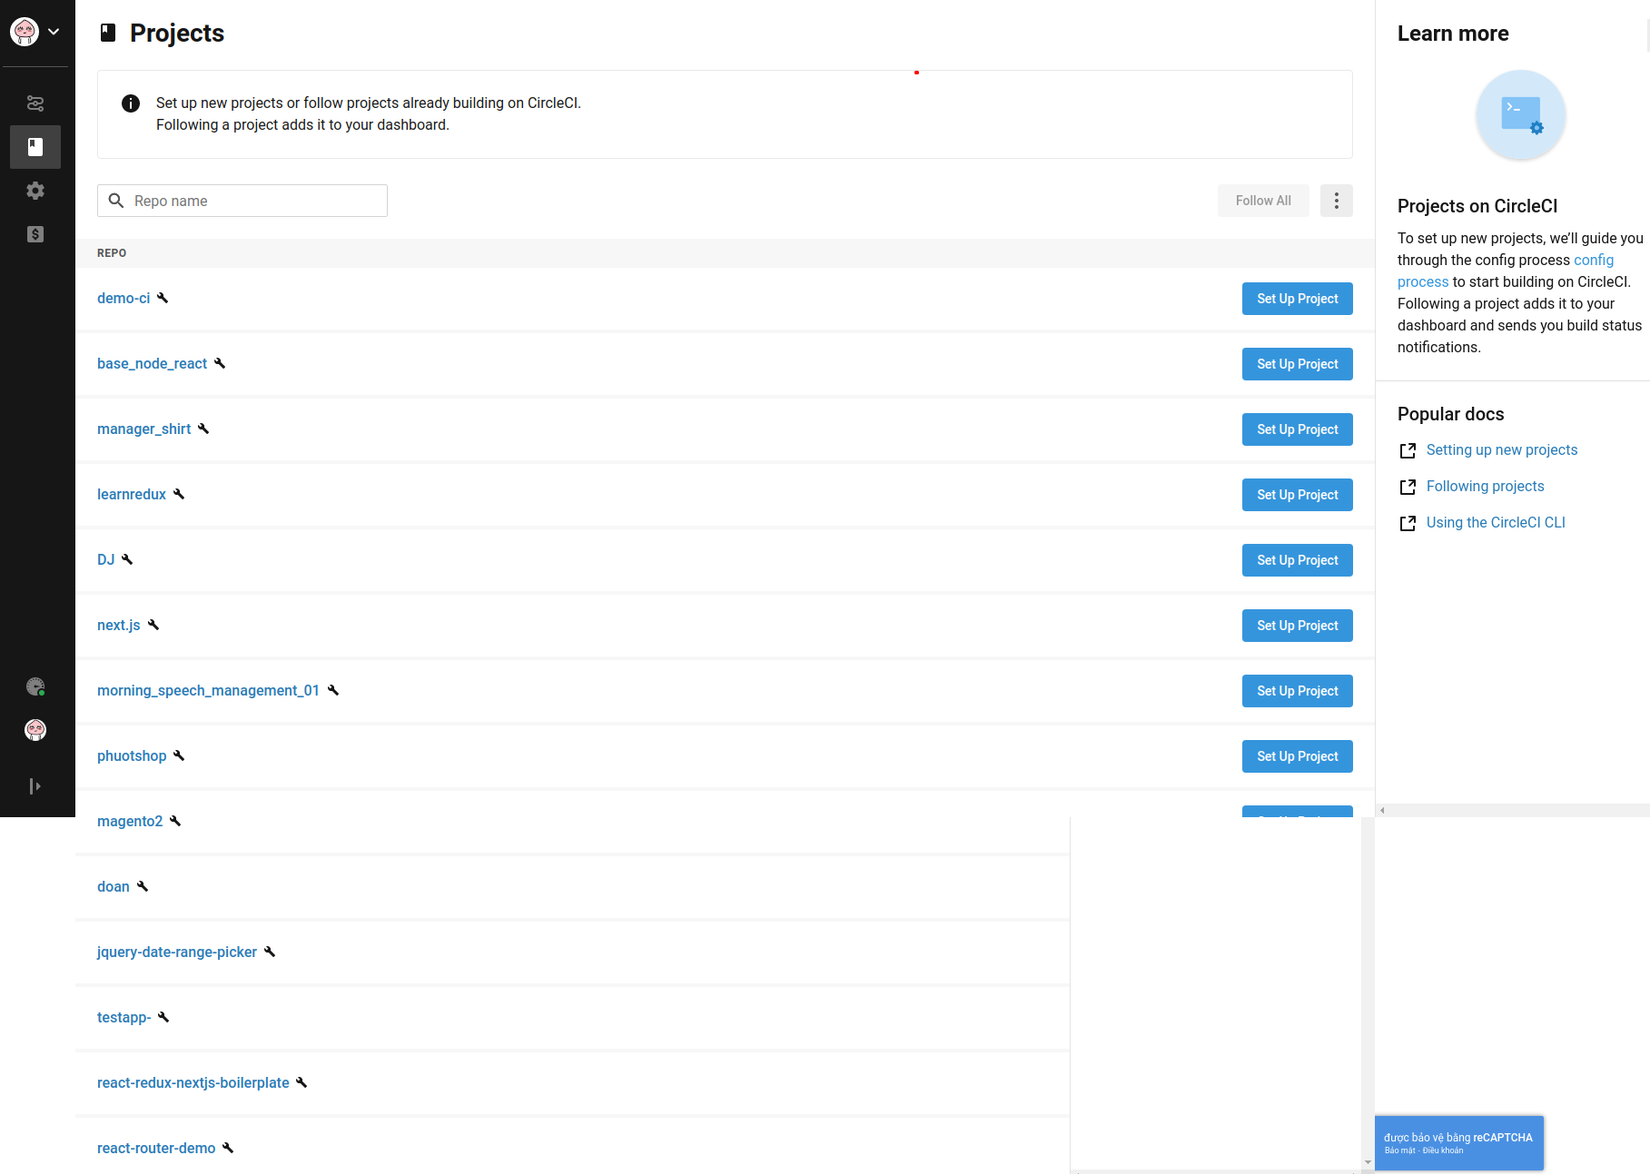The height and width of the screenshot is (1174, 1650).
Task: Click the wrench icon beside morning_speech_management_01
Action: click(x=333, y=690)
